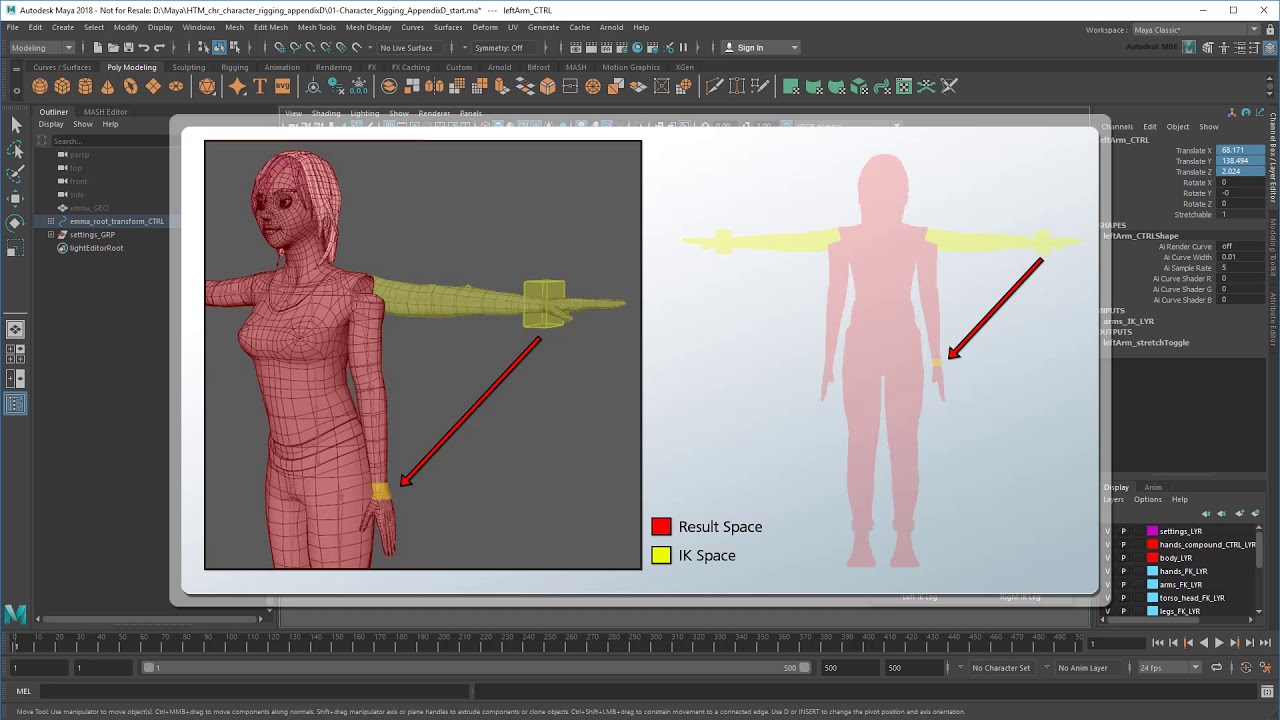Click the SVG import shelf icon
The width and height of the screenshot is (1280, 720).
[x=282, y=87]
